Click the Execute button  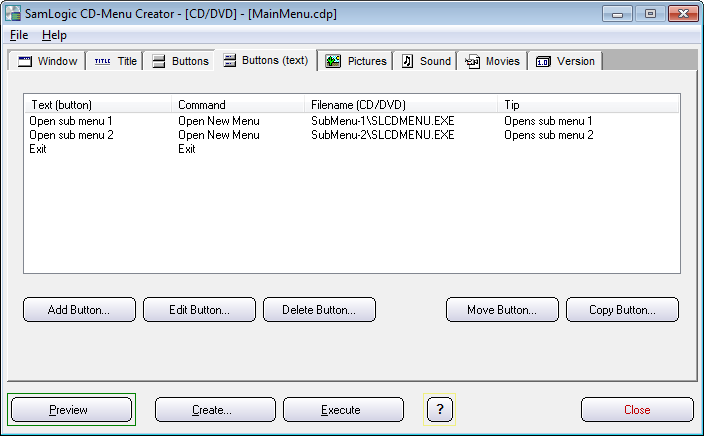(x=343, y=410)
